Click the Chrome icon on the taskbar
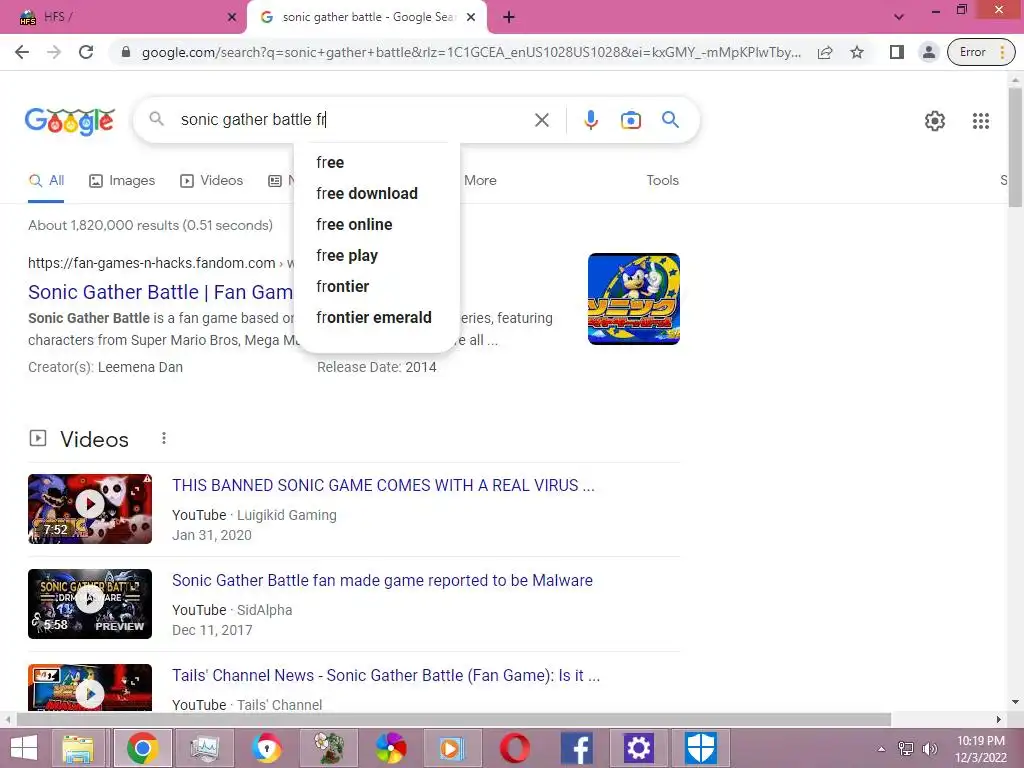This screenshot has height=768, width=1024. coord(142,748)
